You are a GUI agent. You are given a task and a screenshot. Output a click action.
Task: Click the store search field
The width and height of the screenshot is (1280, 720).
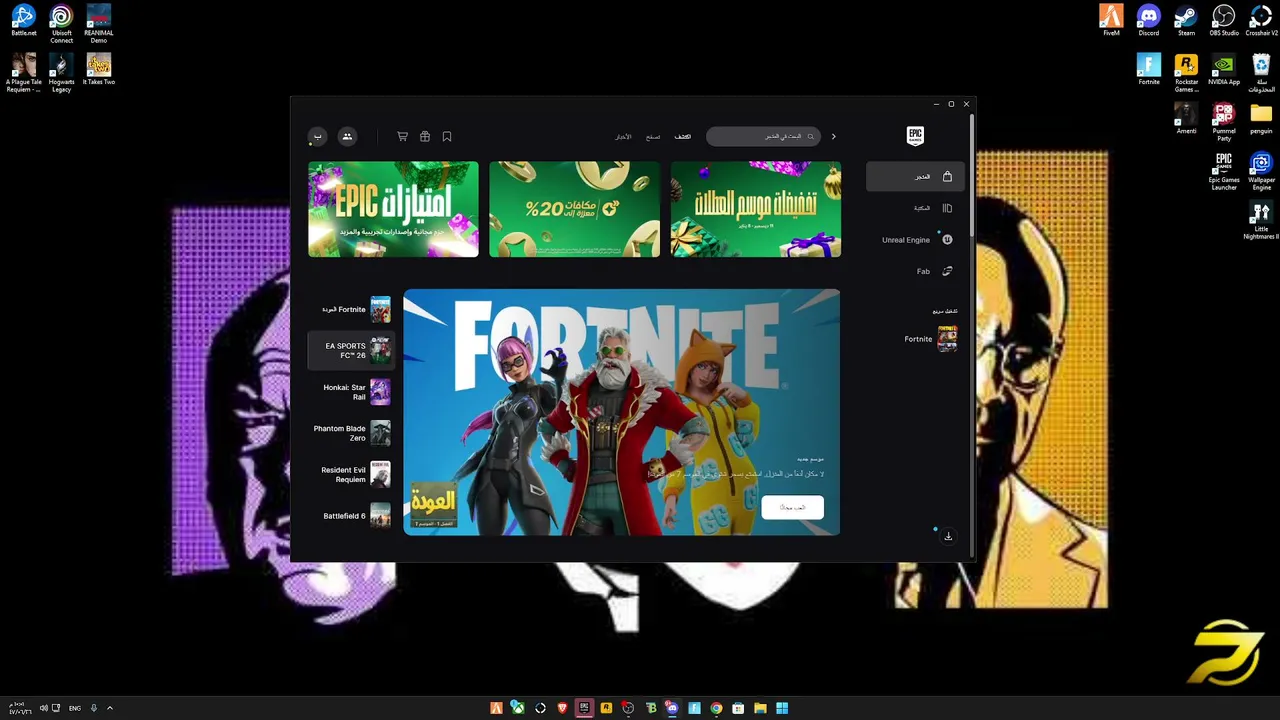(x=763, y=136)
